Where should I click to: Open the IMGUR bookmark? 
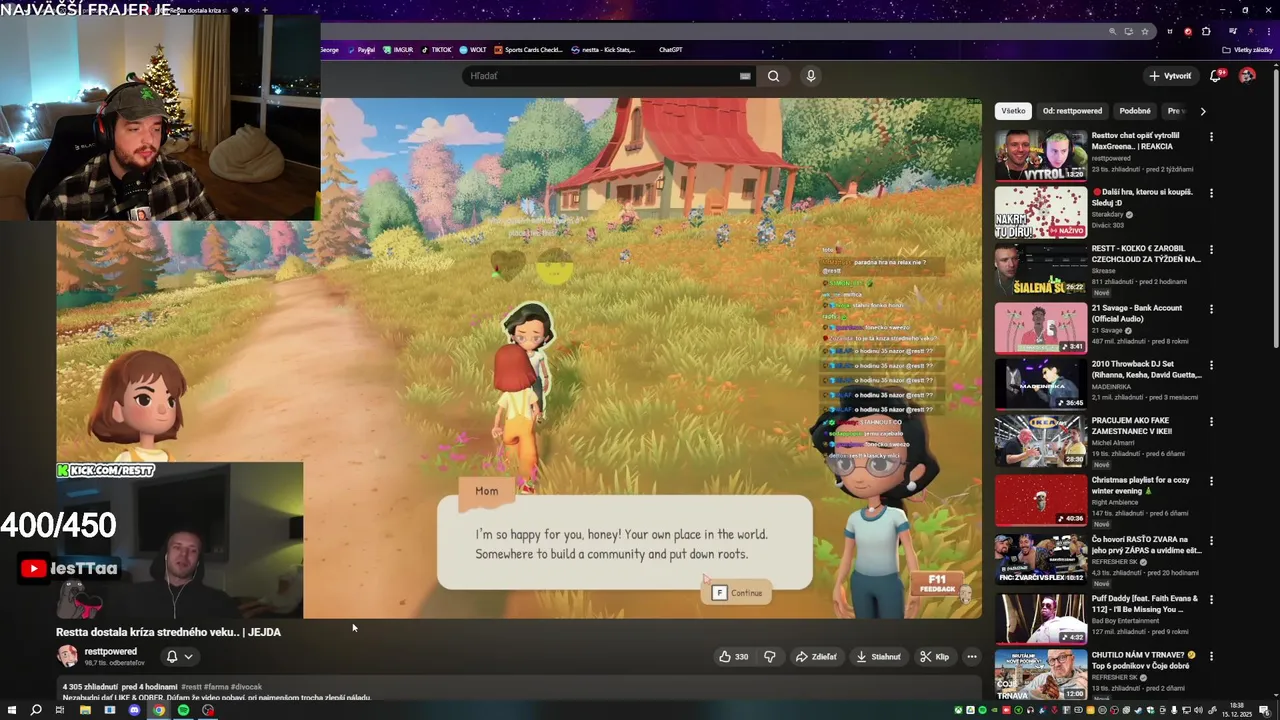pos(398,49)
